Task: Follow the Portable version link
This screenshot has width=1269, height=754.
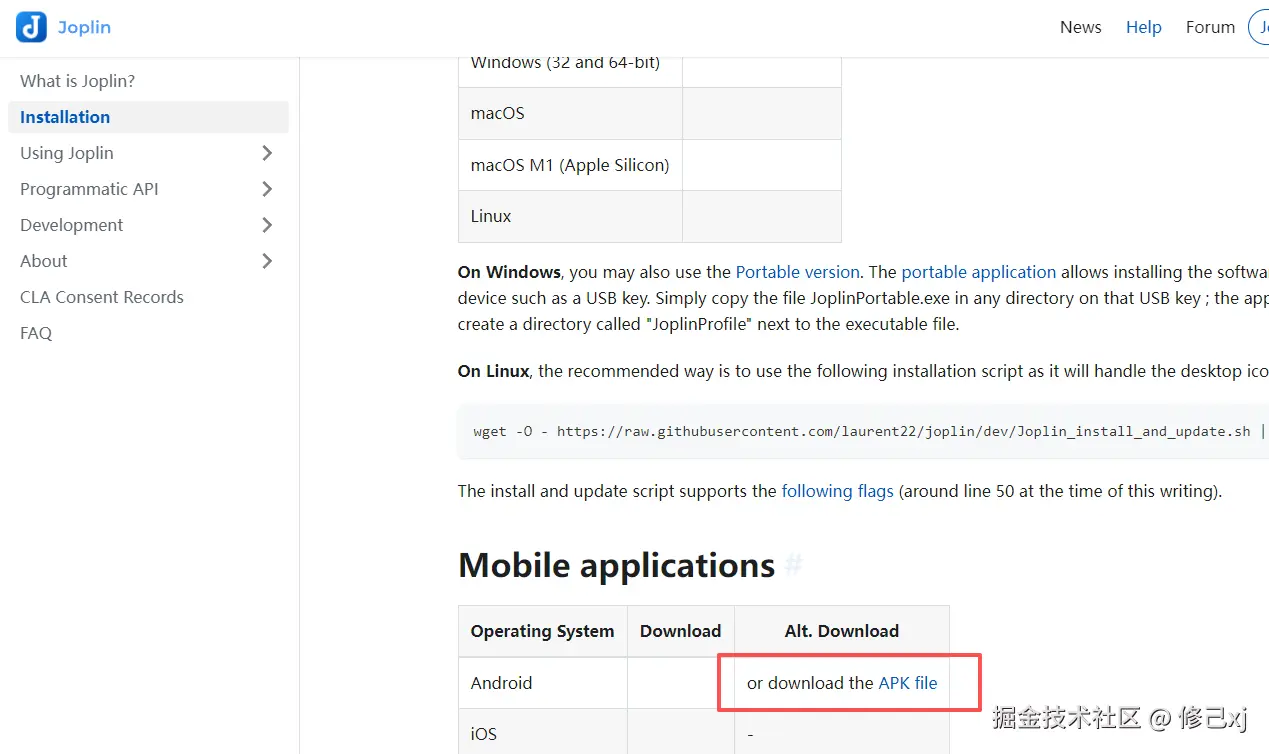Action: 797,272
